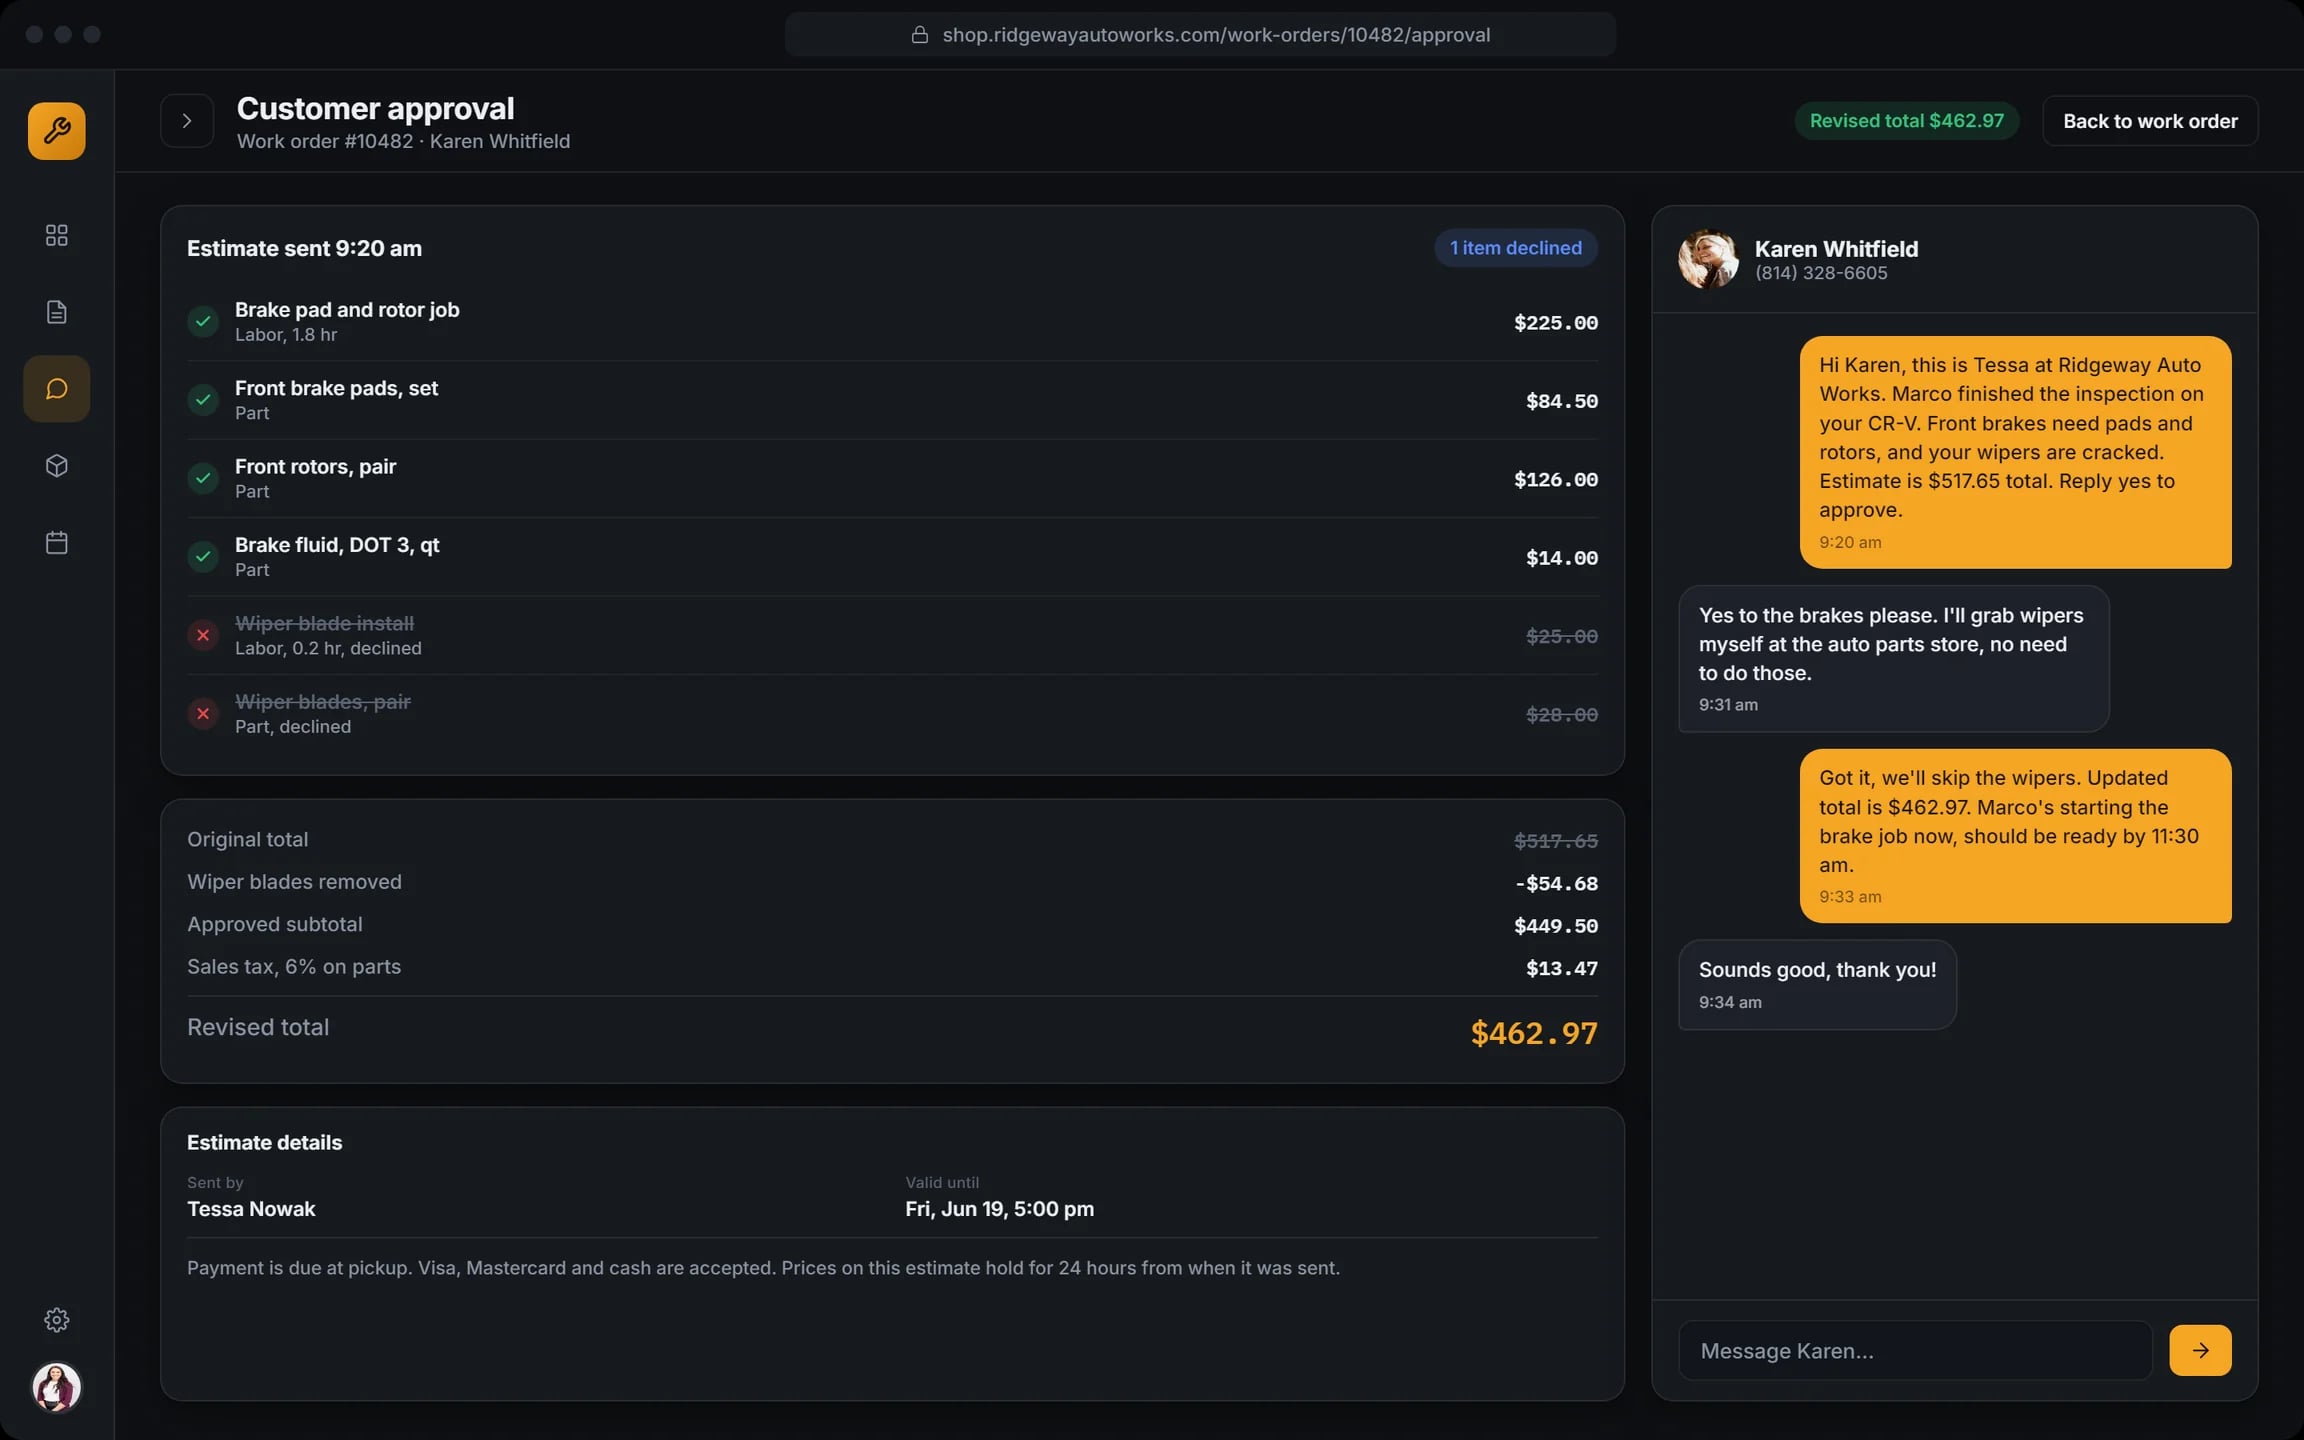Click the 'Sounds good, thank you!' message

pos(1817,985)
